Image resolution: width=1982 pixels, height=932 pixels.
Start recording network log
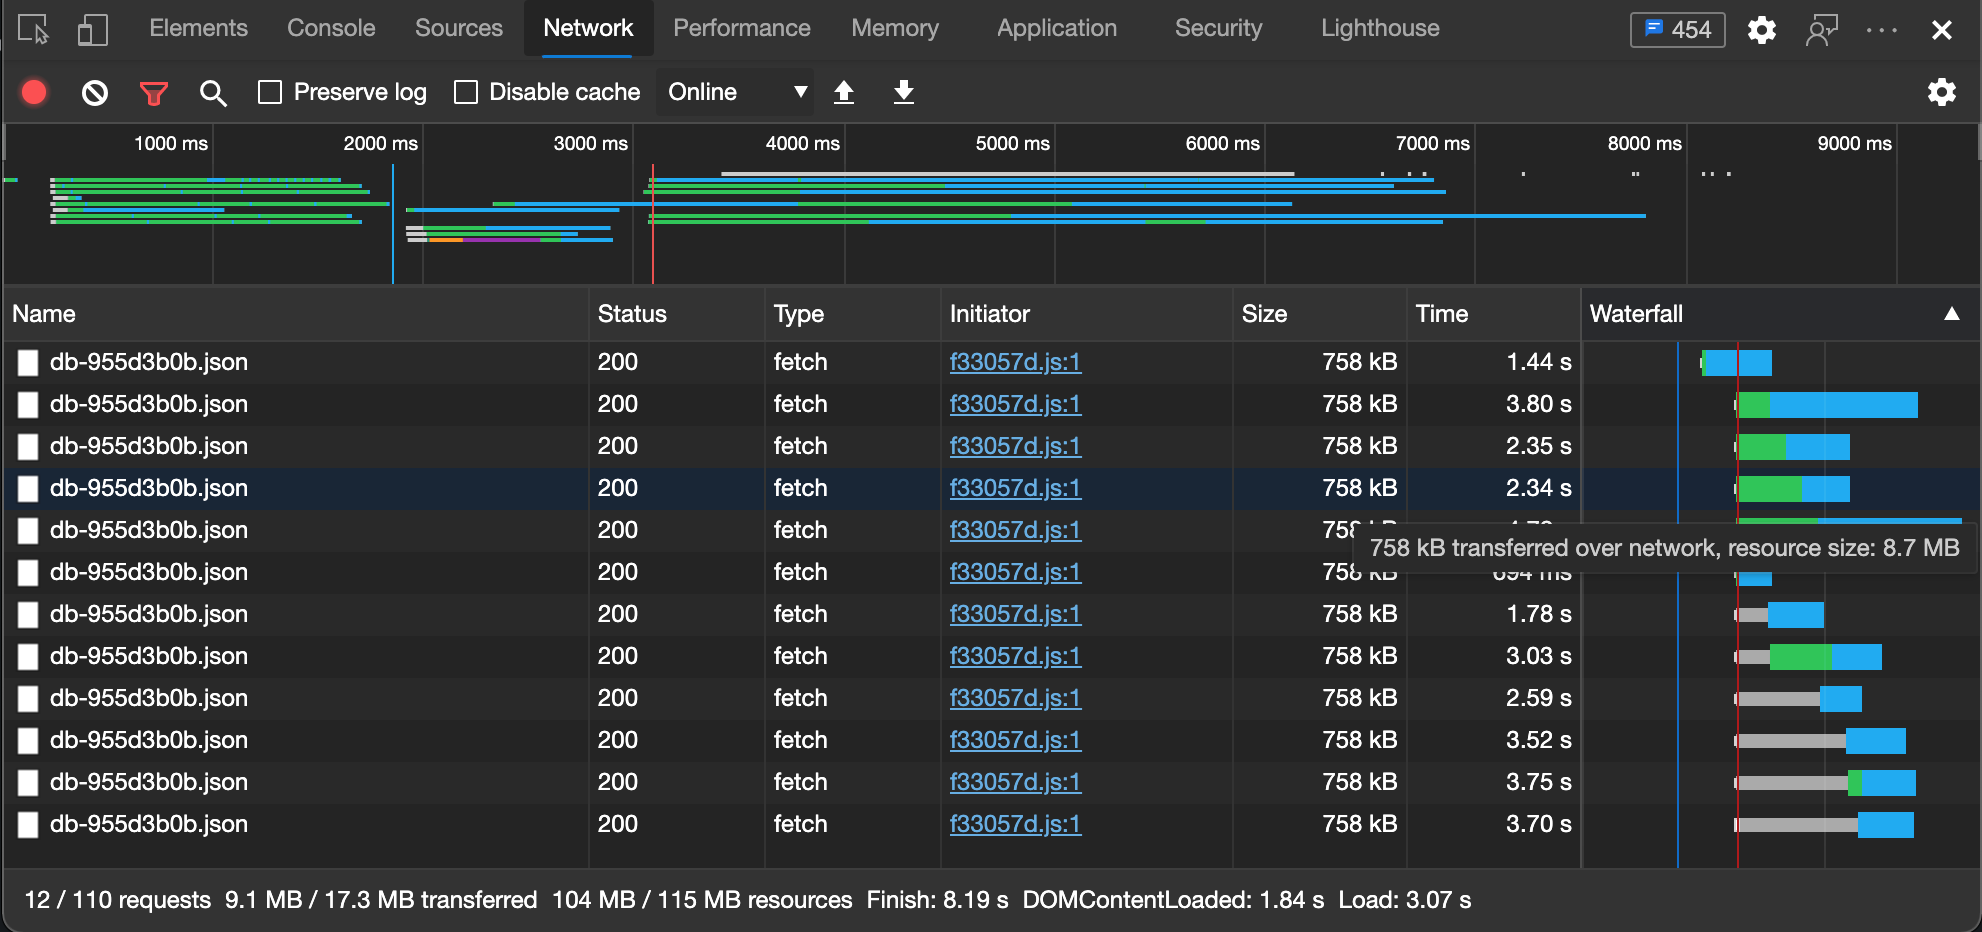point(34,92)
